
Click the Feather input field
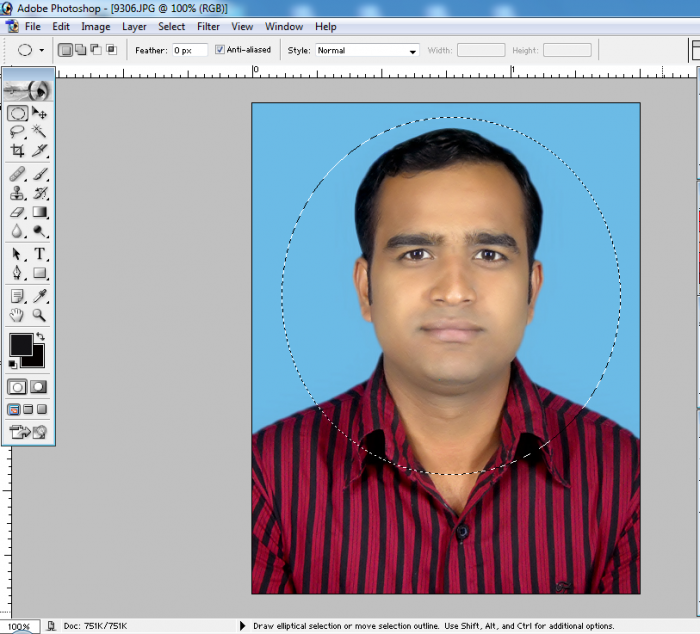click(189, 50)
